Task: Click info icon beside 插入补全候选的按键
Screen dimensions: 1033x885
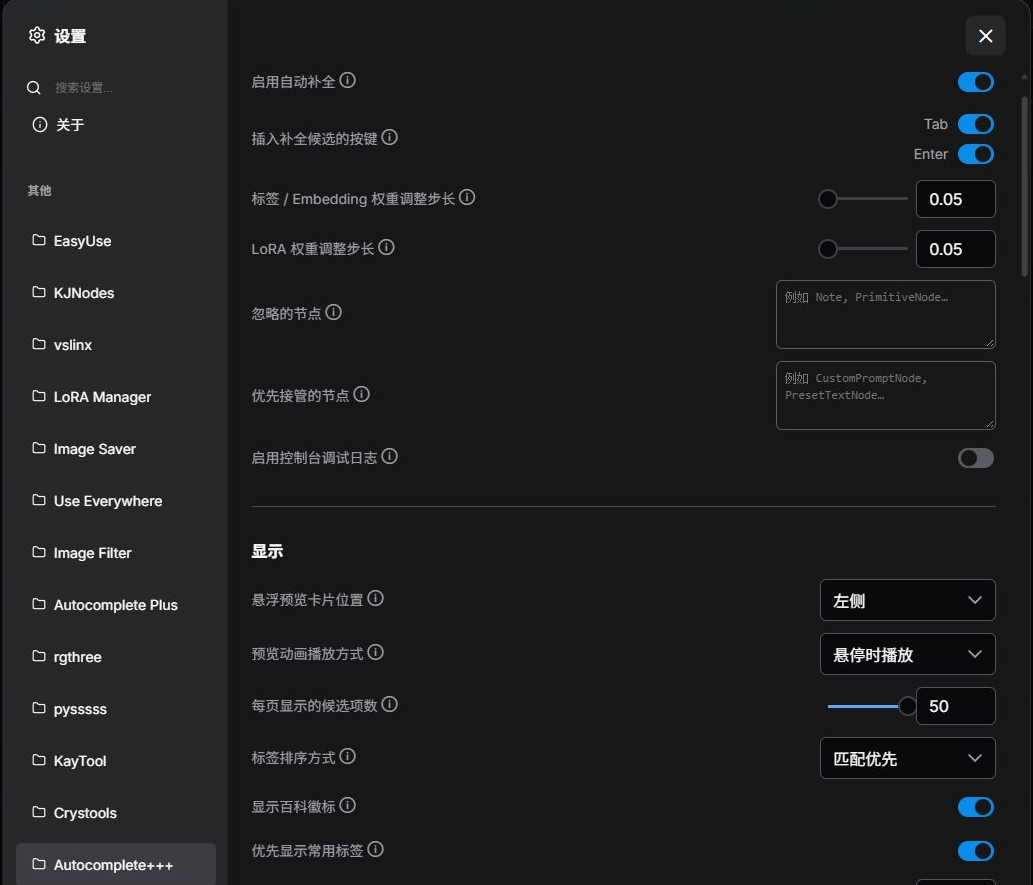Action: coord(389,137)
